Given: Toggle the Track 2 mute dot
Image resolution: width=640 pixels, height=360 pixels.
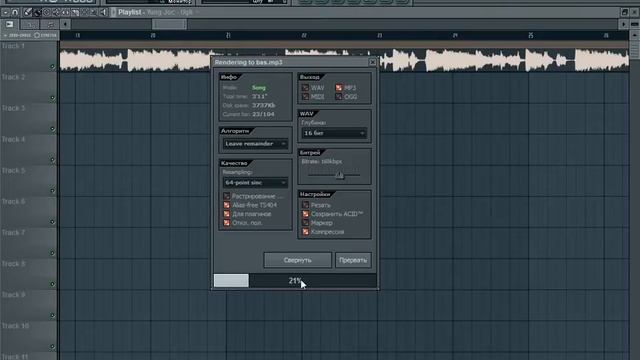Looking at the screenshot, I should (x=52, y=98).
